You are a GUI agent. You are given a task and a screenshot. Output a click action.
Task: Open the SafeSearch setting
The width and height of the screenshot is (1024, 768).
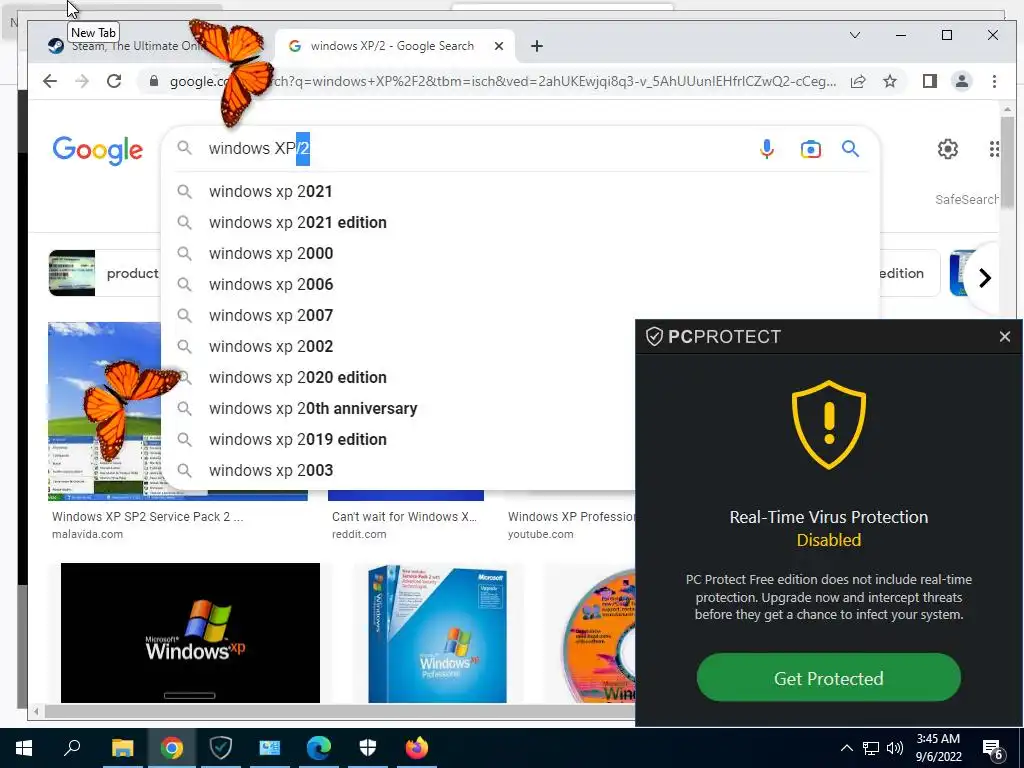coord(967,199)
